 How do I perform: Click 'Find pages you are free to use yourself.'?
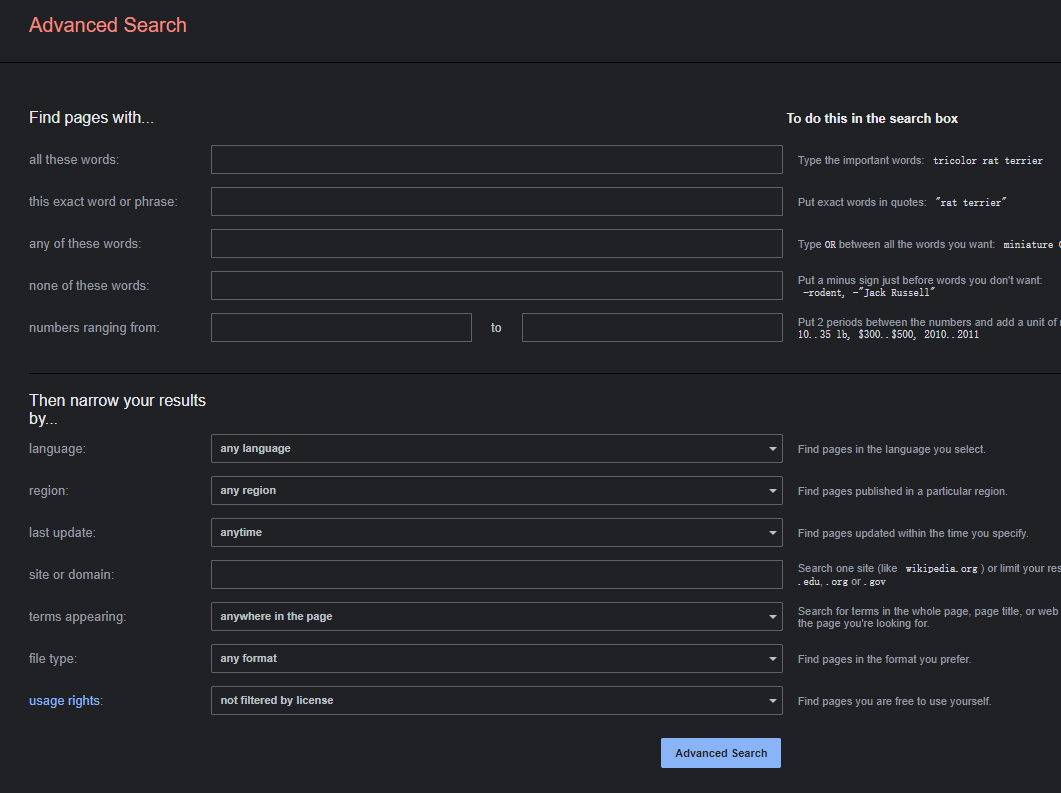click(895, 701)
